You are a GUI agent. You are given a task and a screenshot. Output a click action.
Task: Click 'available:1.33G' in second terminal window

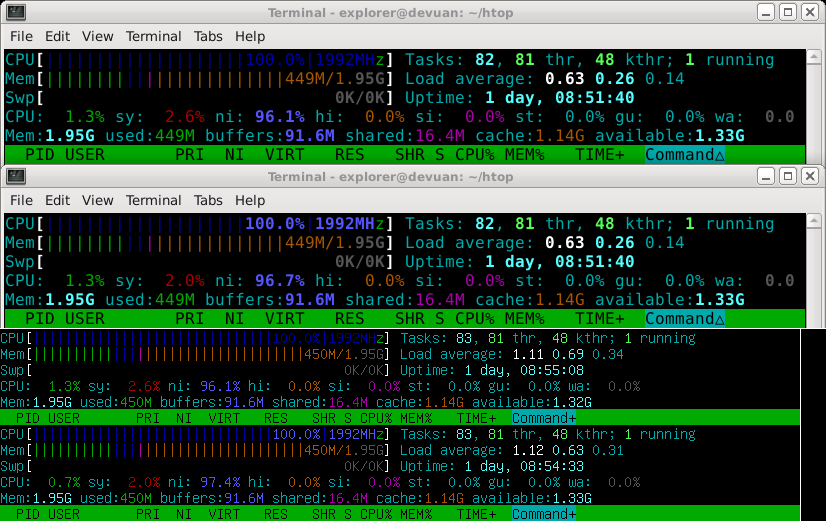coord(670,300)
